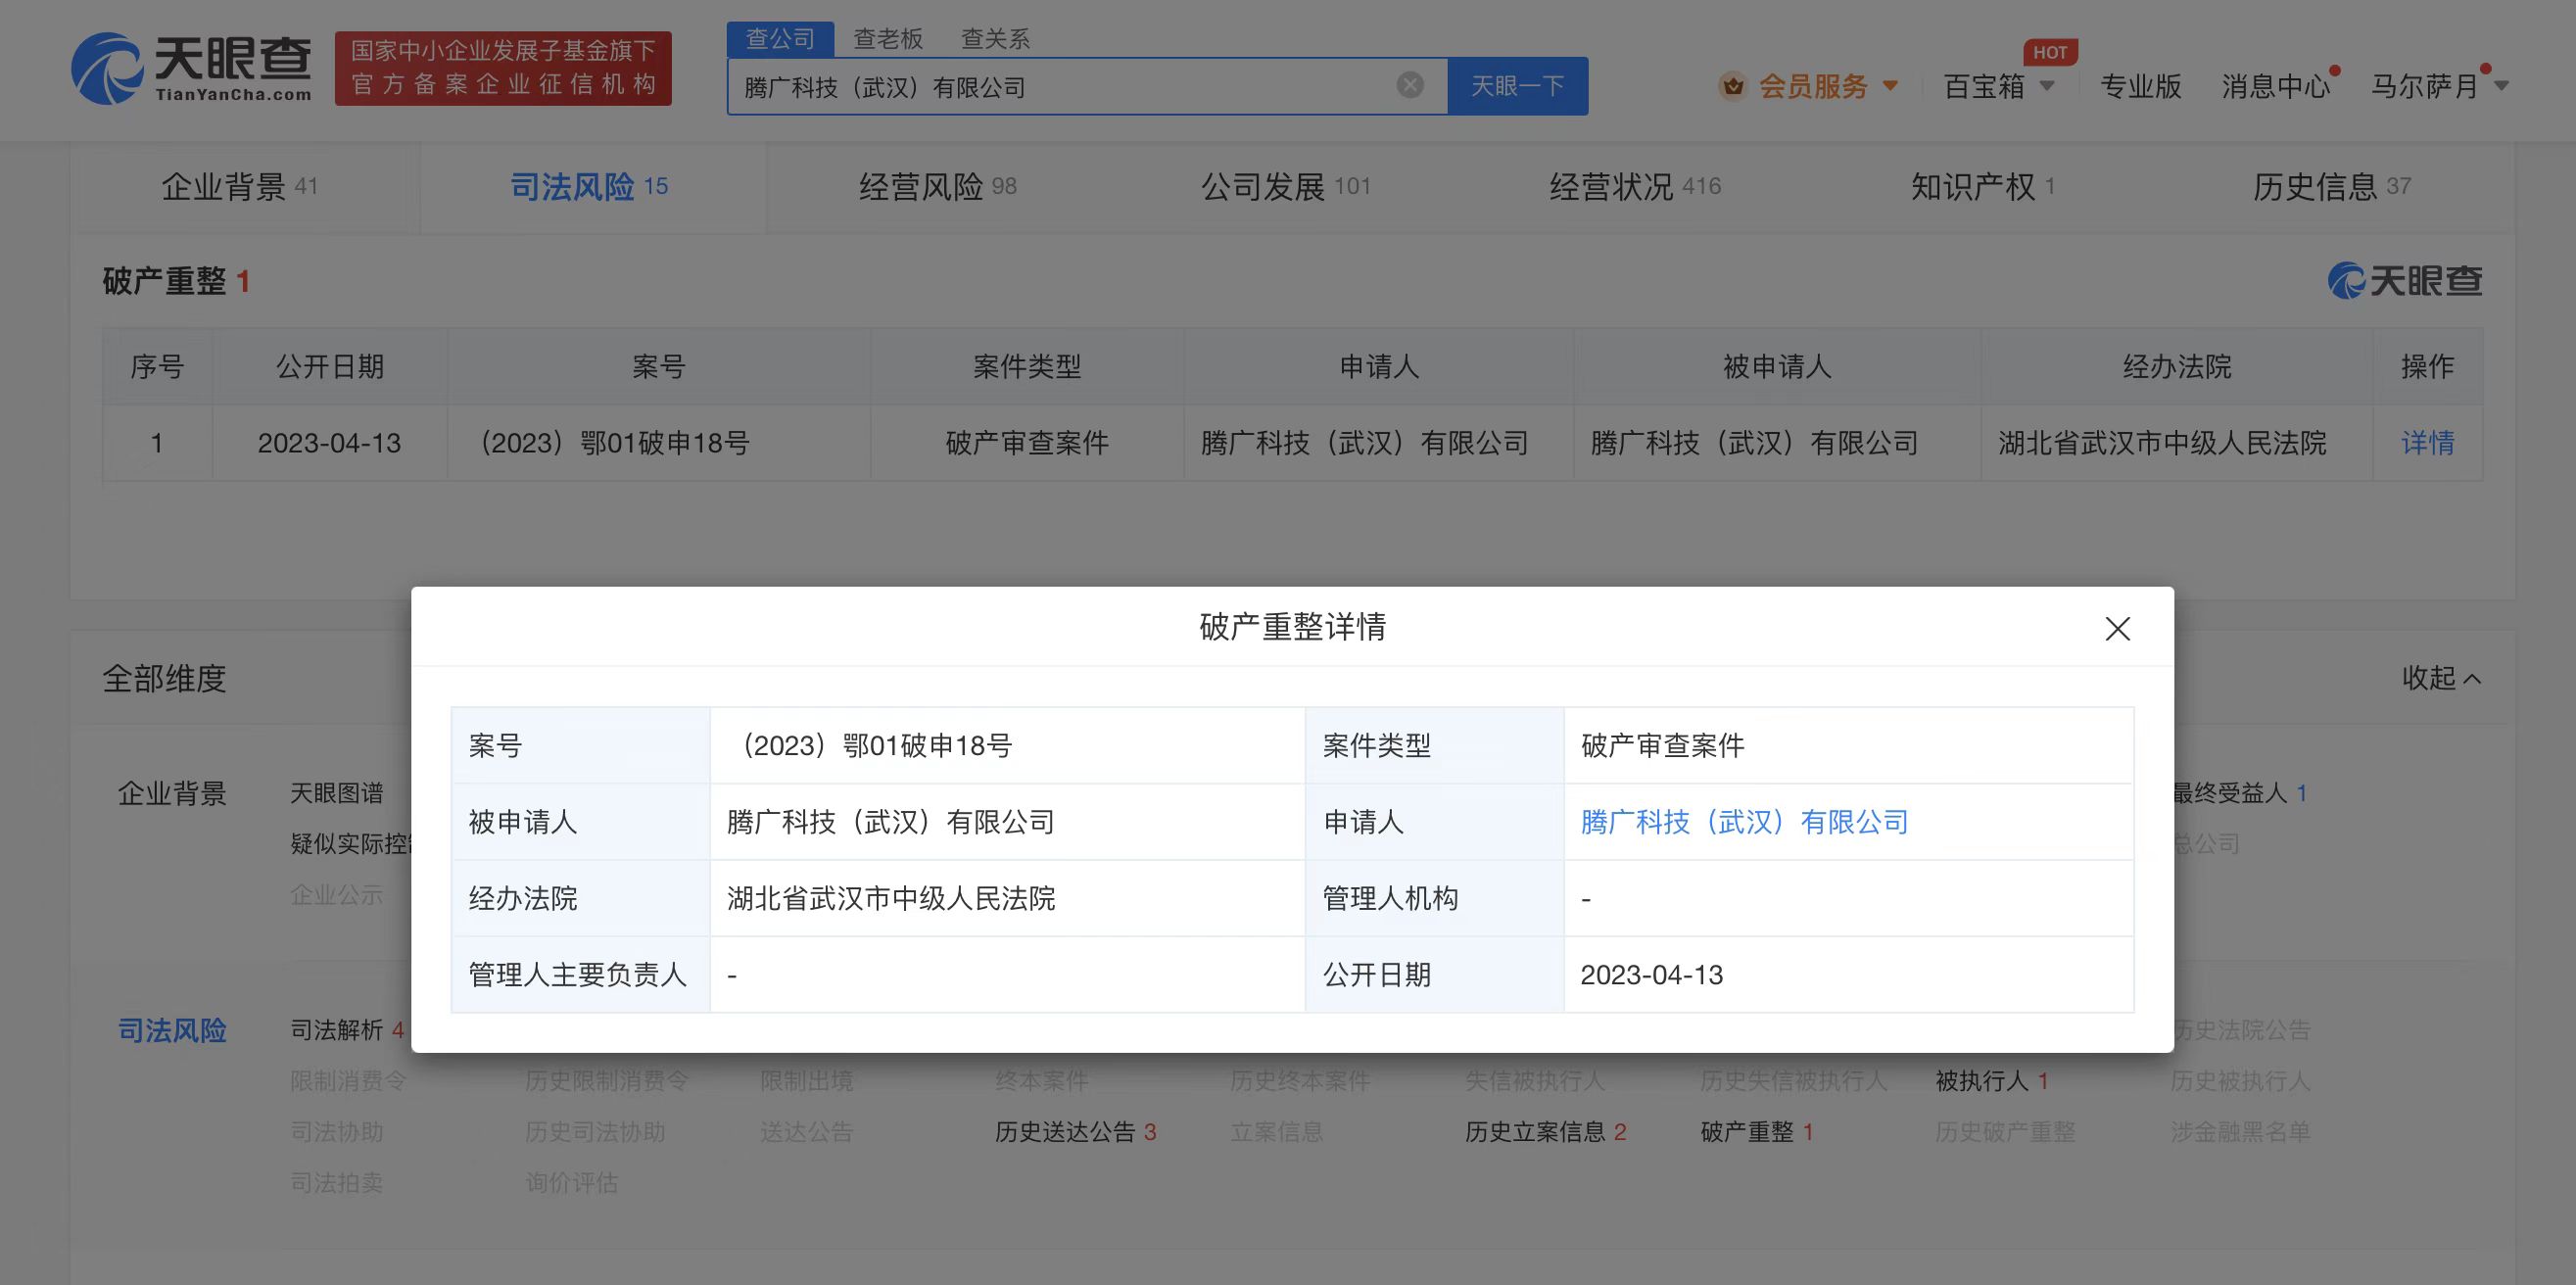
Task: Click the 公开日期 column header
Action: (330, 367)
